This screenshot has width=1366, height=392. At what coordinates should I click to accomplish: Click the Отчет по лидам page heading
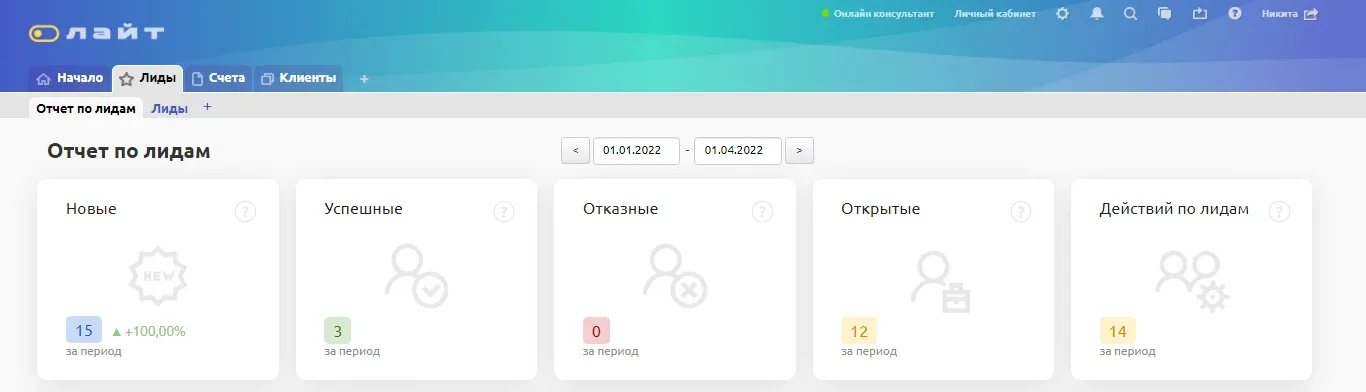pyautogui.click(x=129, y=151)
